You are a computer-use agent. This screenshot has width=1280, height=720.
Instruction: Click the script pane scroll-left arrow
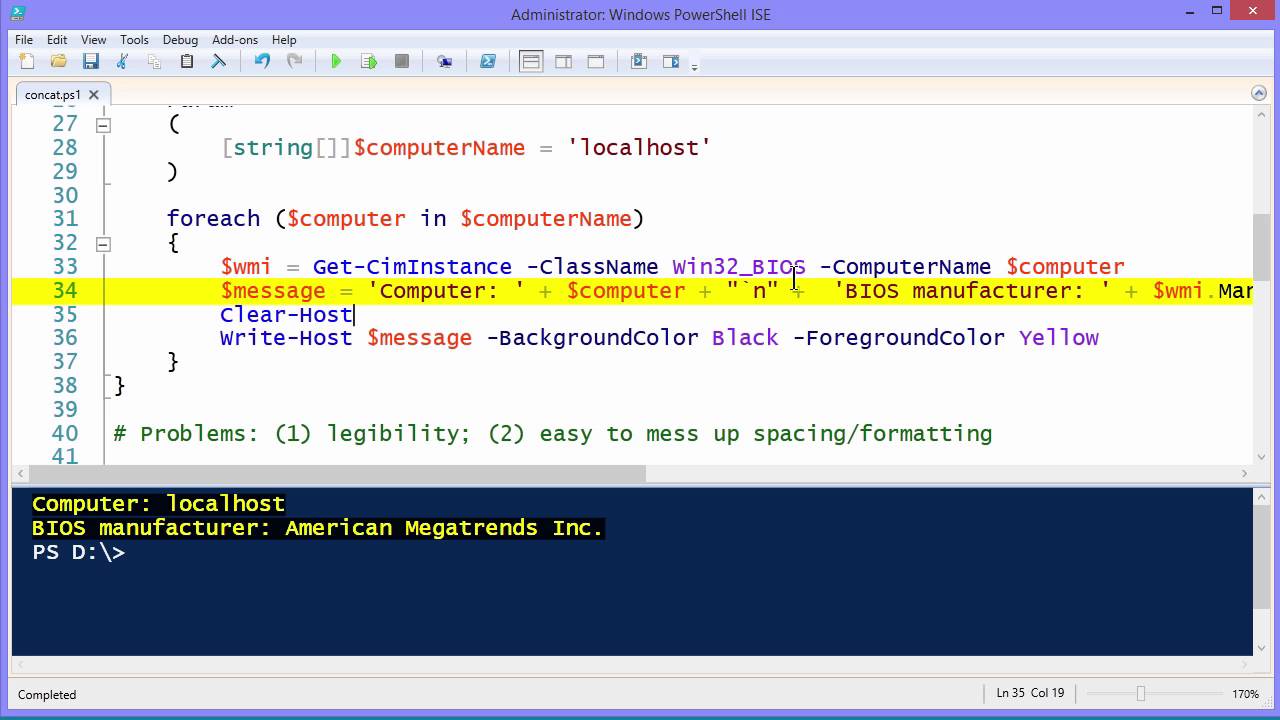pyautogui.click(x=19, y=473)
